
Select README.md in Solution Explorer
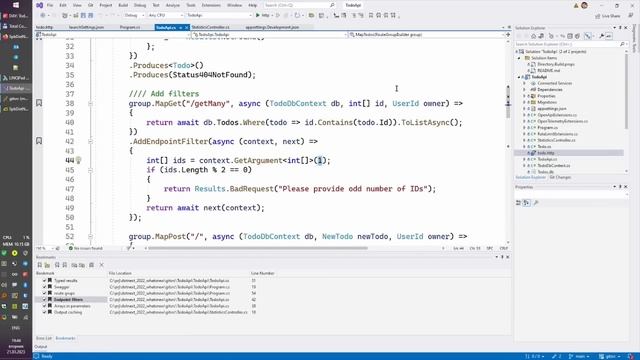click(549, 71)
